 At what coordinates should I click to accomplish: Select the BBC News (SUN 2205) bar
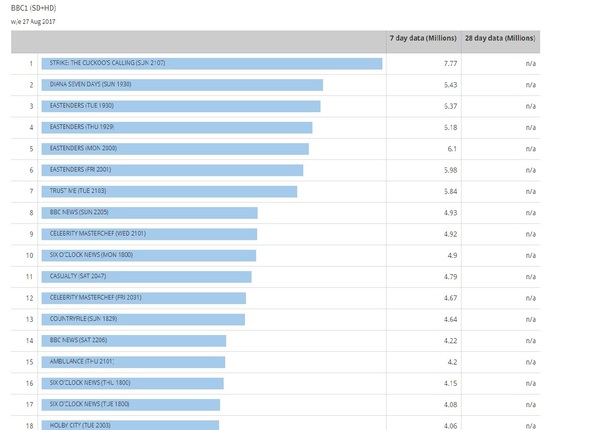[x=150, y=212]
